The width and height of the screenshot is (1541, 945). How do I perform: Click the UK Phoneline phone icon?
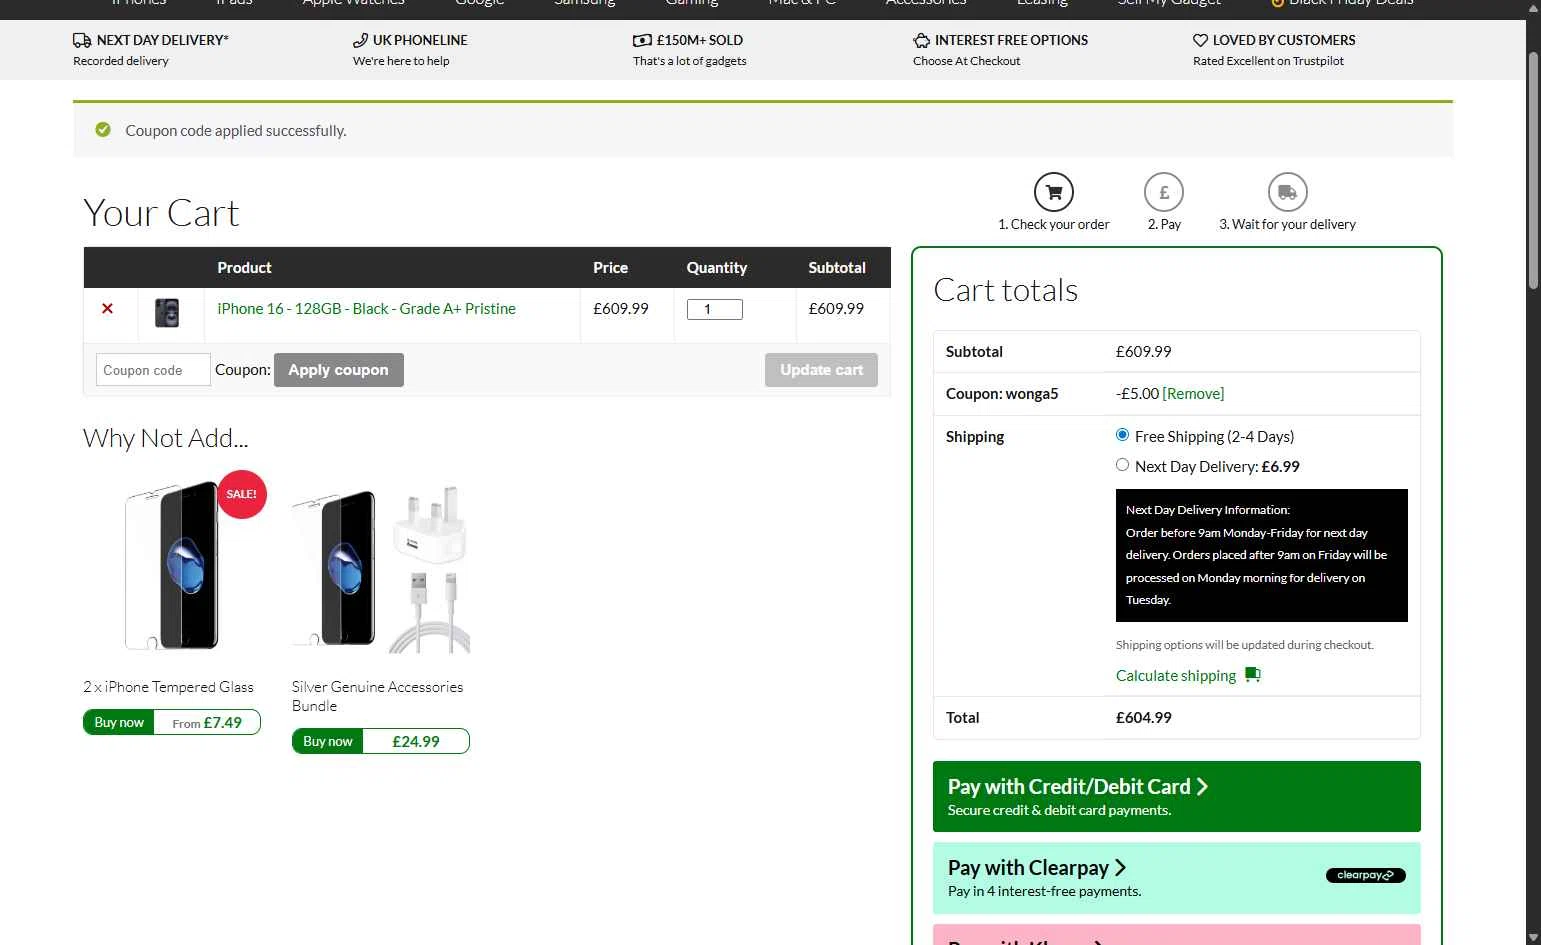[360, 40]
